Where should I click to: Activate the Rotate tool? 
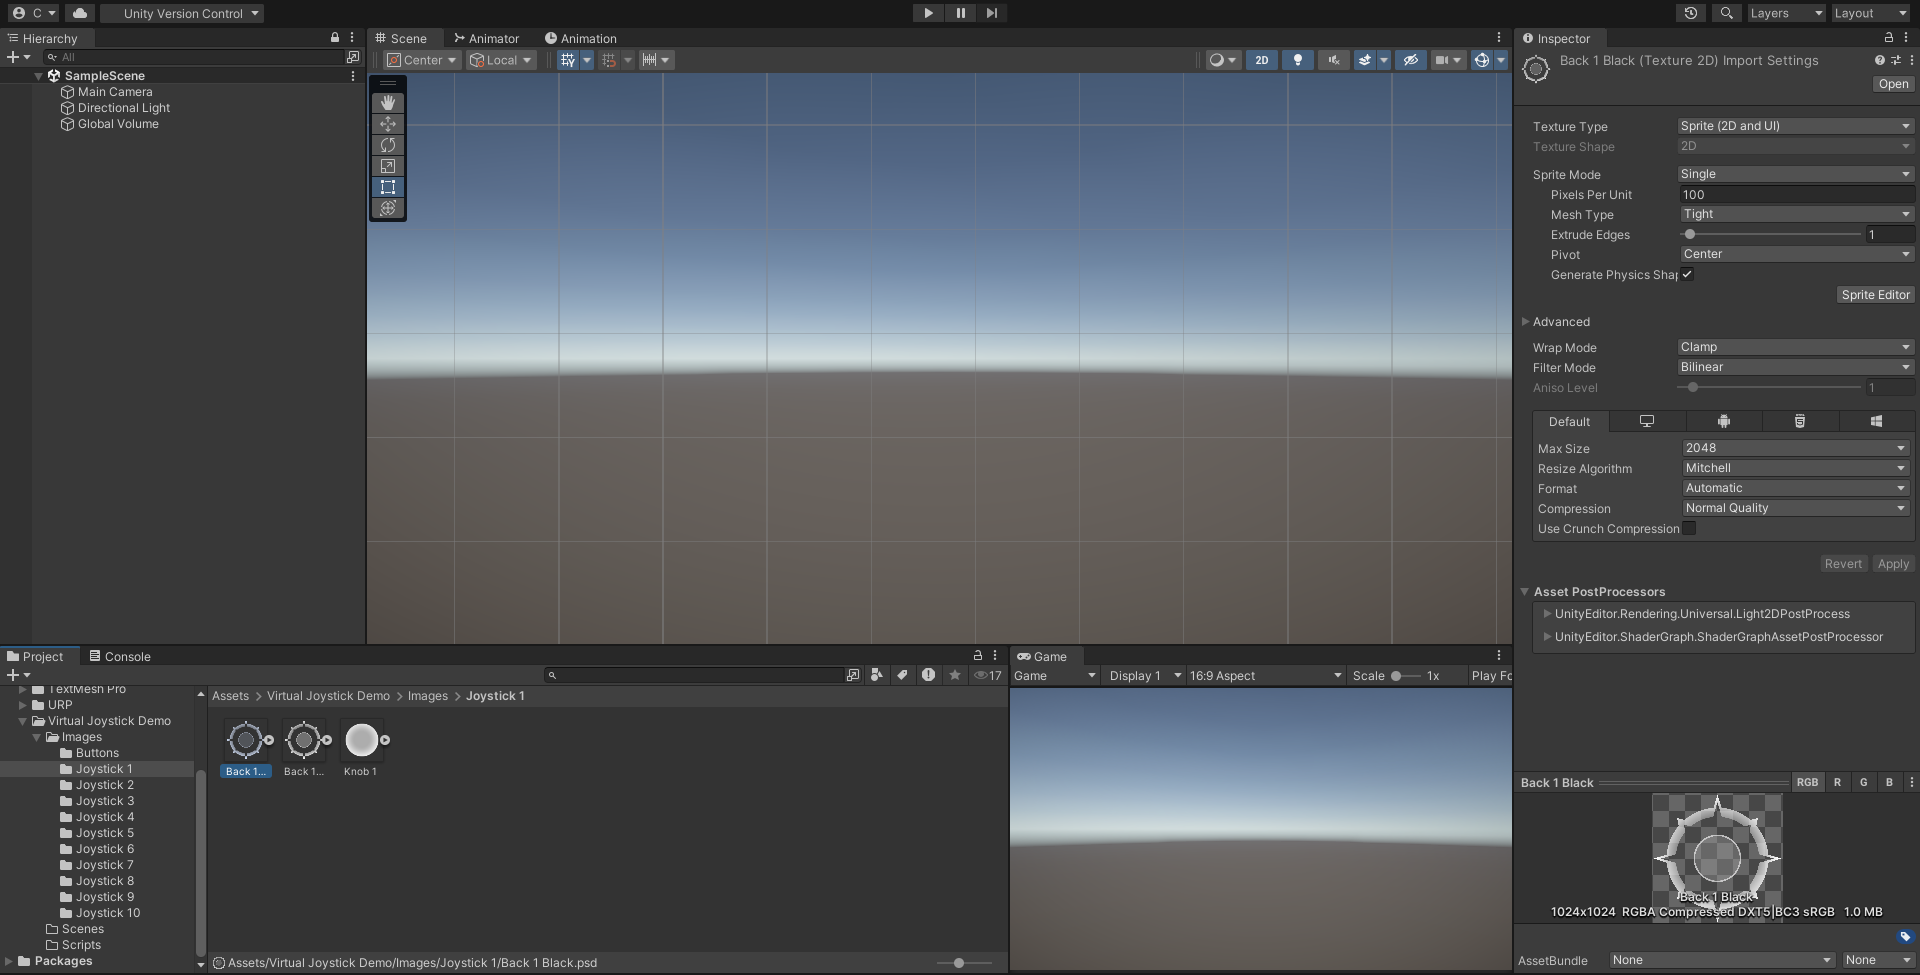(388, 145)
